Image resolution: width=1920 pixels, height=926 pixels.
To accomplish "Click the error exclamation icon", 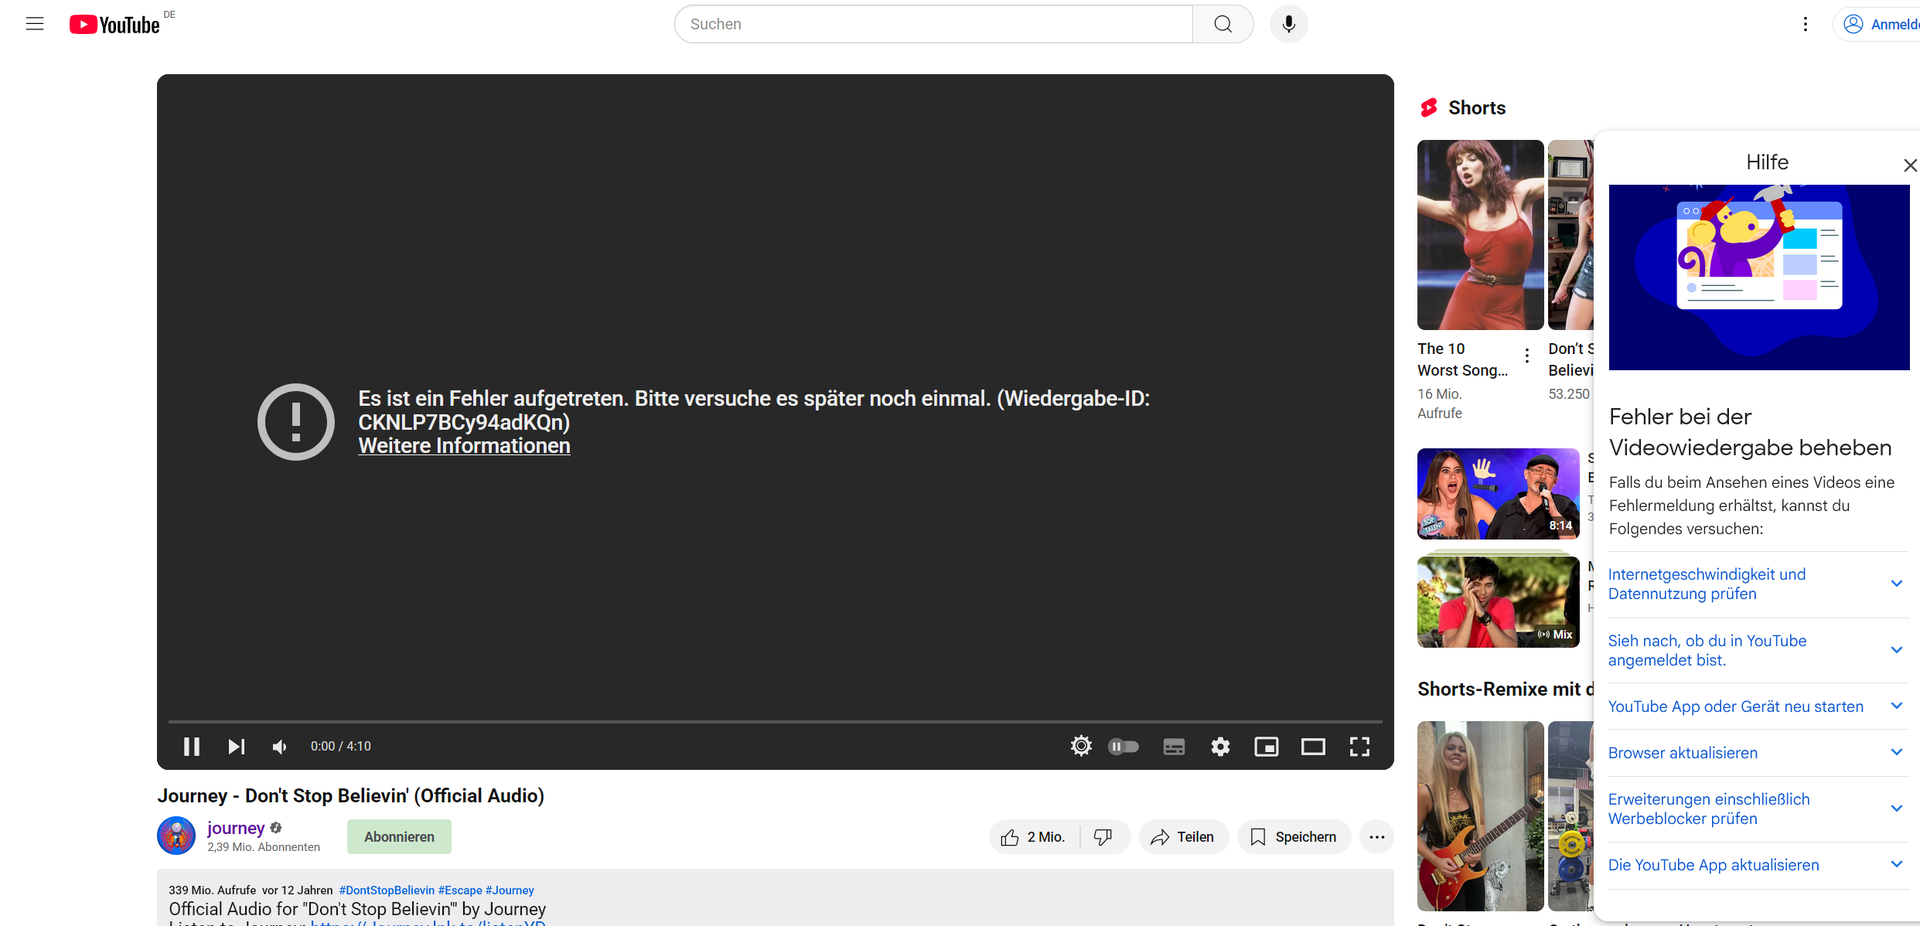I will click(x=296, y=422).
